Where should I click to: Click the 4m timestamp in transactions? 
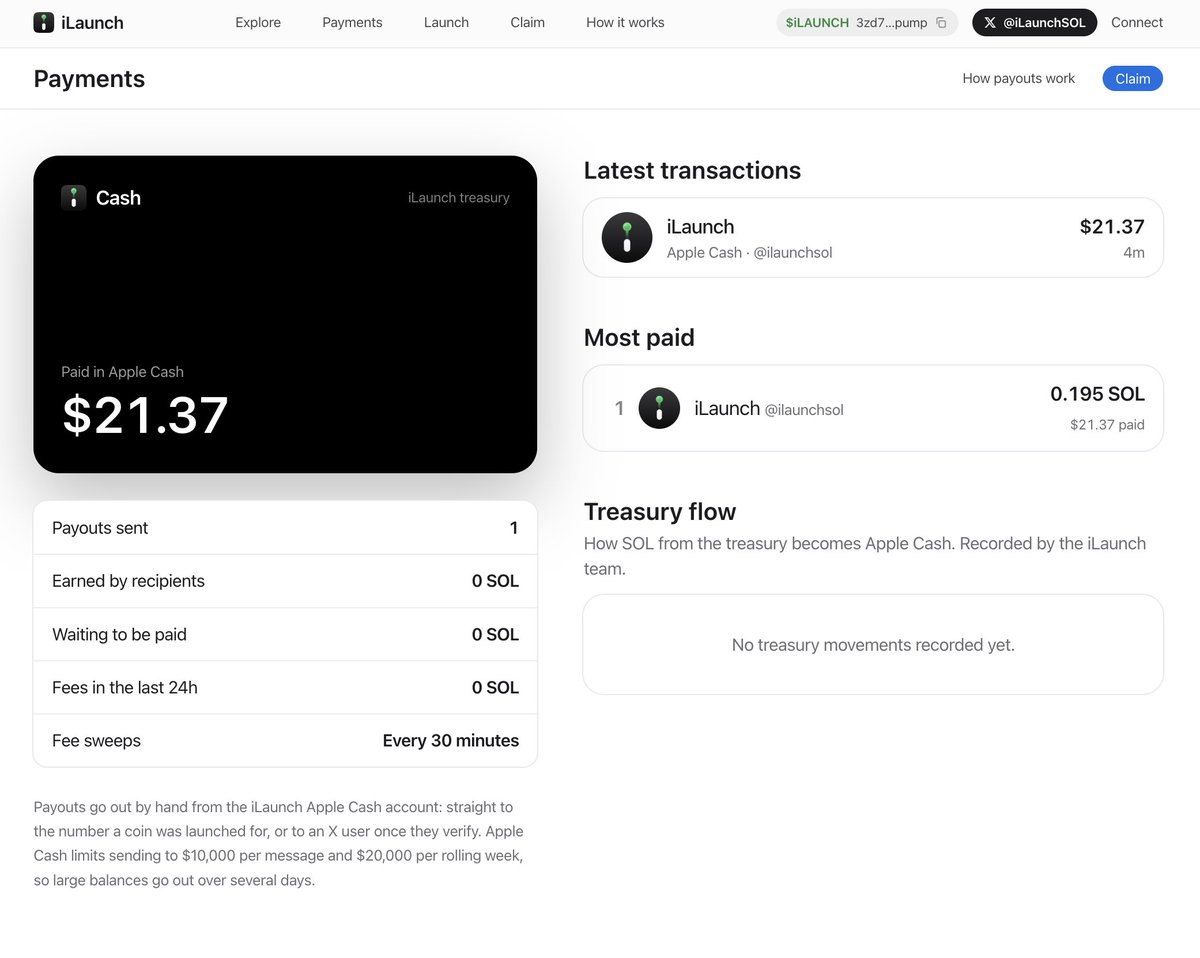(x=1134, y=253)
